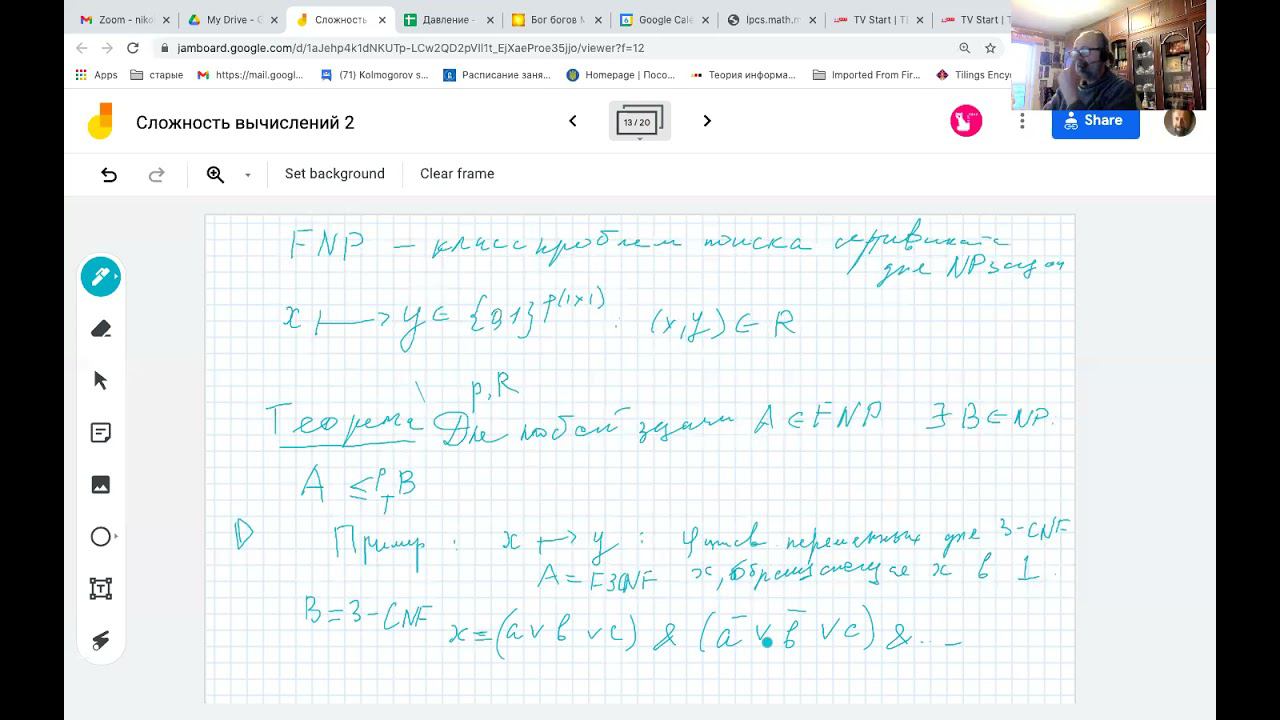Click the address bar URL
Viewport: 1280px width, 720px height.
[411, 48]
